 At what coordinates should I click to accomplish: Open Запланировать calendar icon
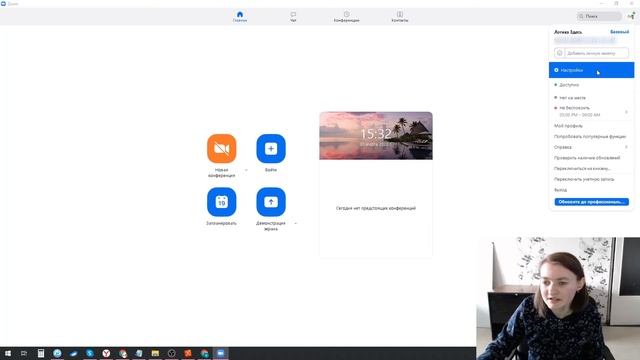pos(222,202)
